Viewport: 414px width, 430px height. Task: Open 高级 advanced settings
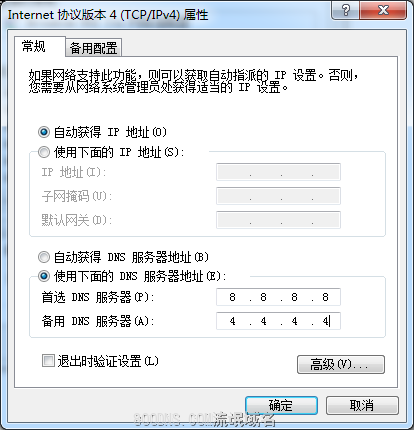341,364
